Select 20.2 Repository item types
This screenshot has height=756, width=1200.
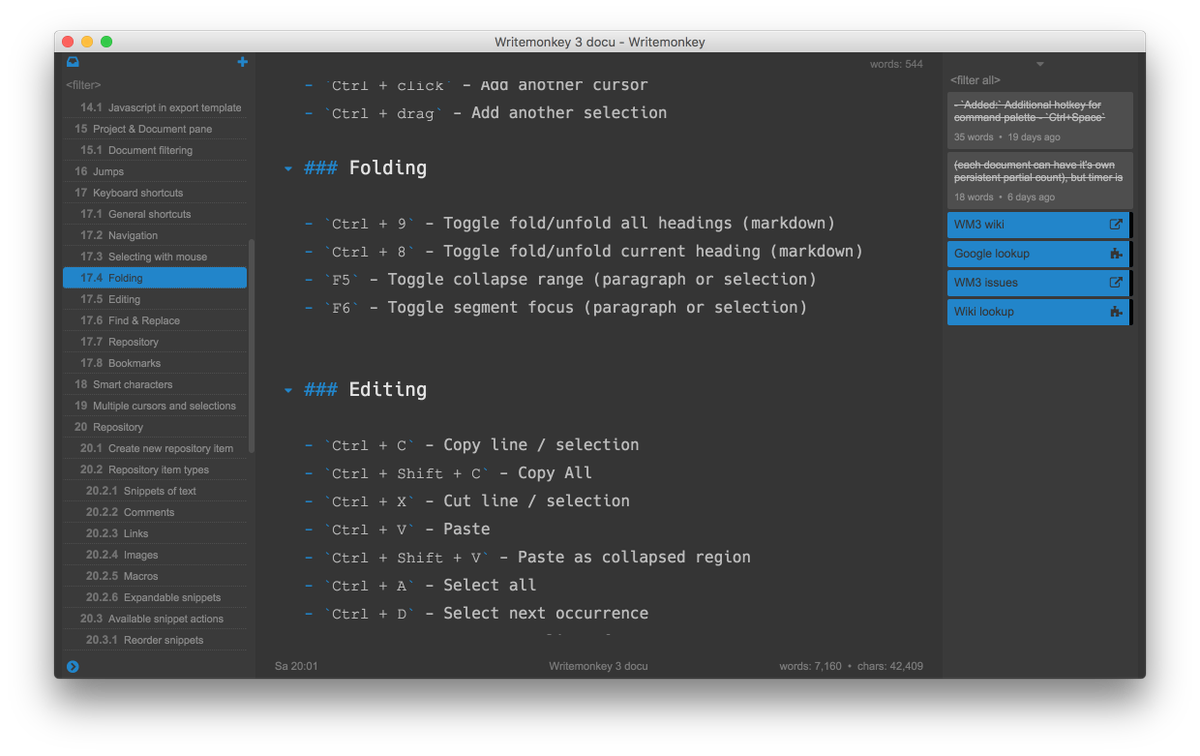155,470
